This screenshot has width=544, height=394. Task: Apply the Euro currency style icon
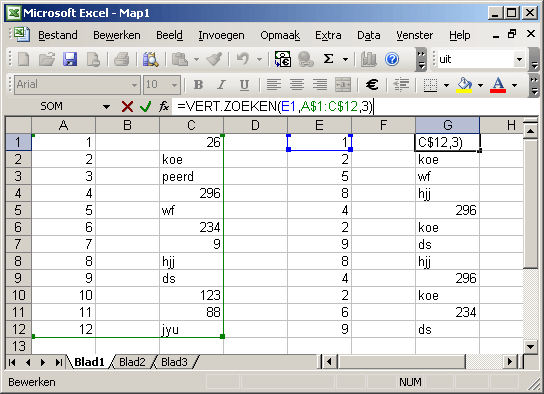tap(372, 85)
